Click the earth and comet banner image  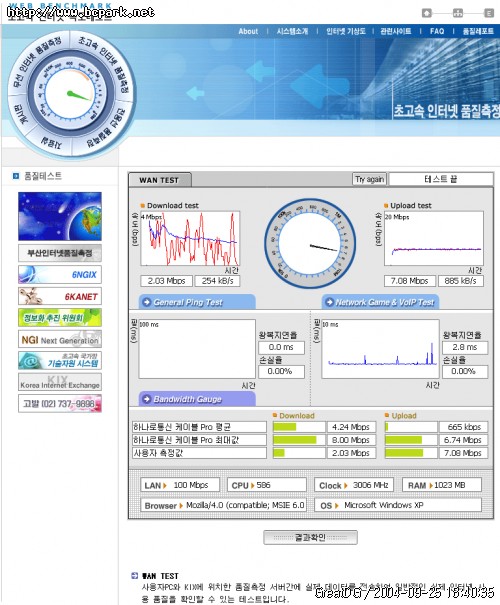(x=60, y=216)
